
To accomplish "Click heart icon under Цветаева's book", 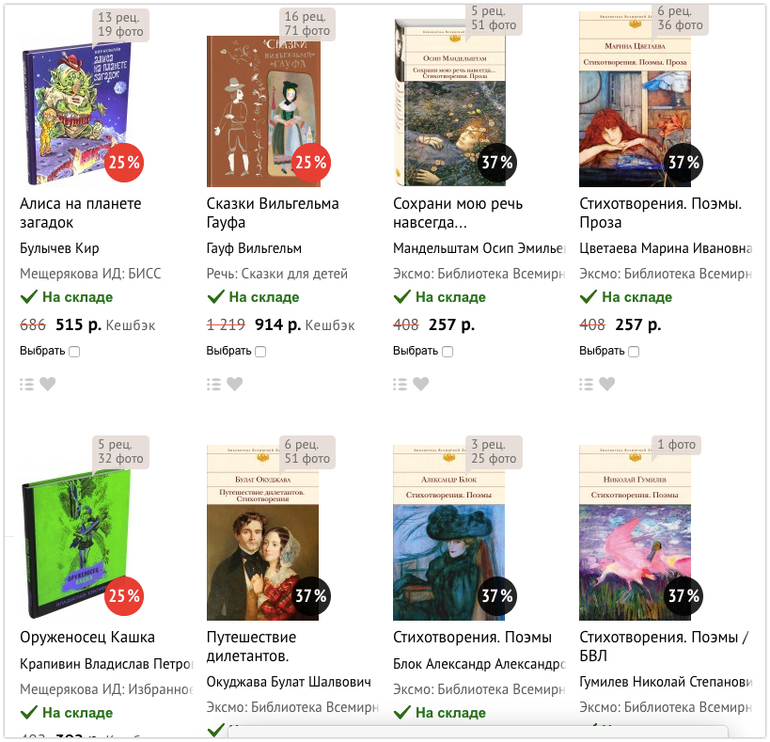I will [x=607, y=384].
